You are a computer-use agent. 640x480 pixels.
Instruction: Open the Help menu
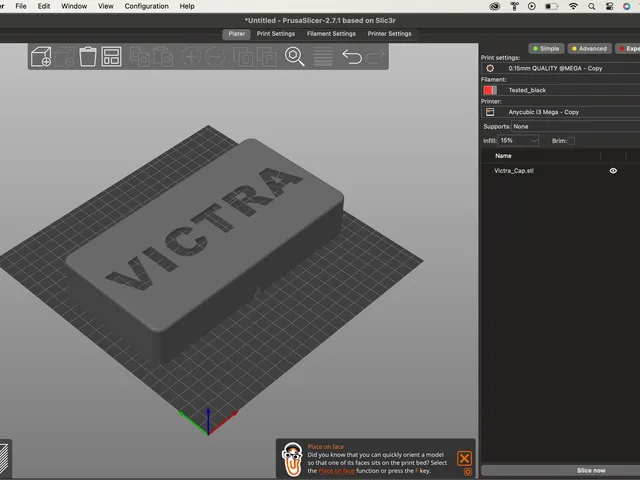pyautogui.click(x=187, y=6)
